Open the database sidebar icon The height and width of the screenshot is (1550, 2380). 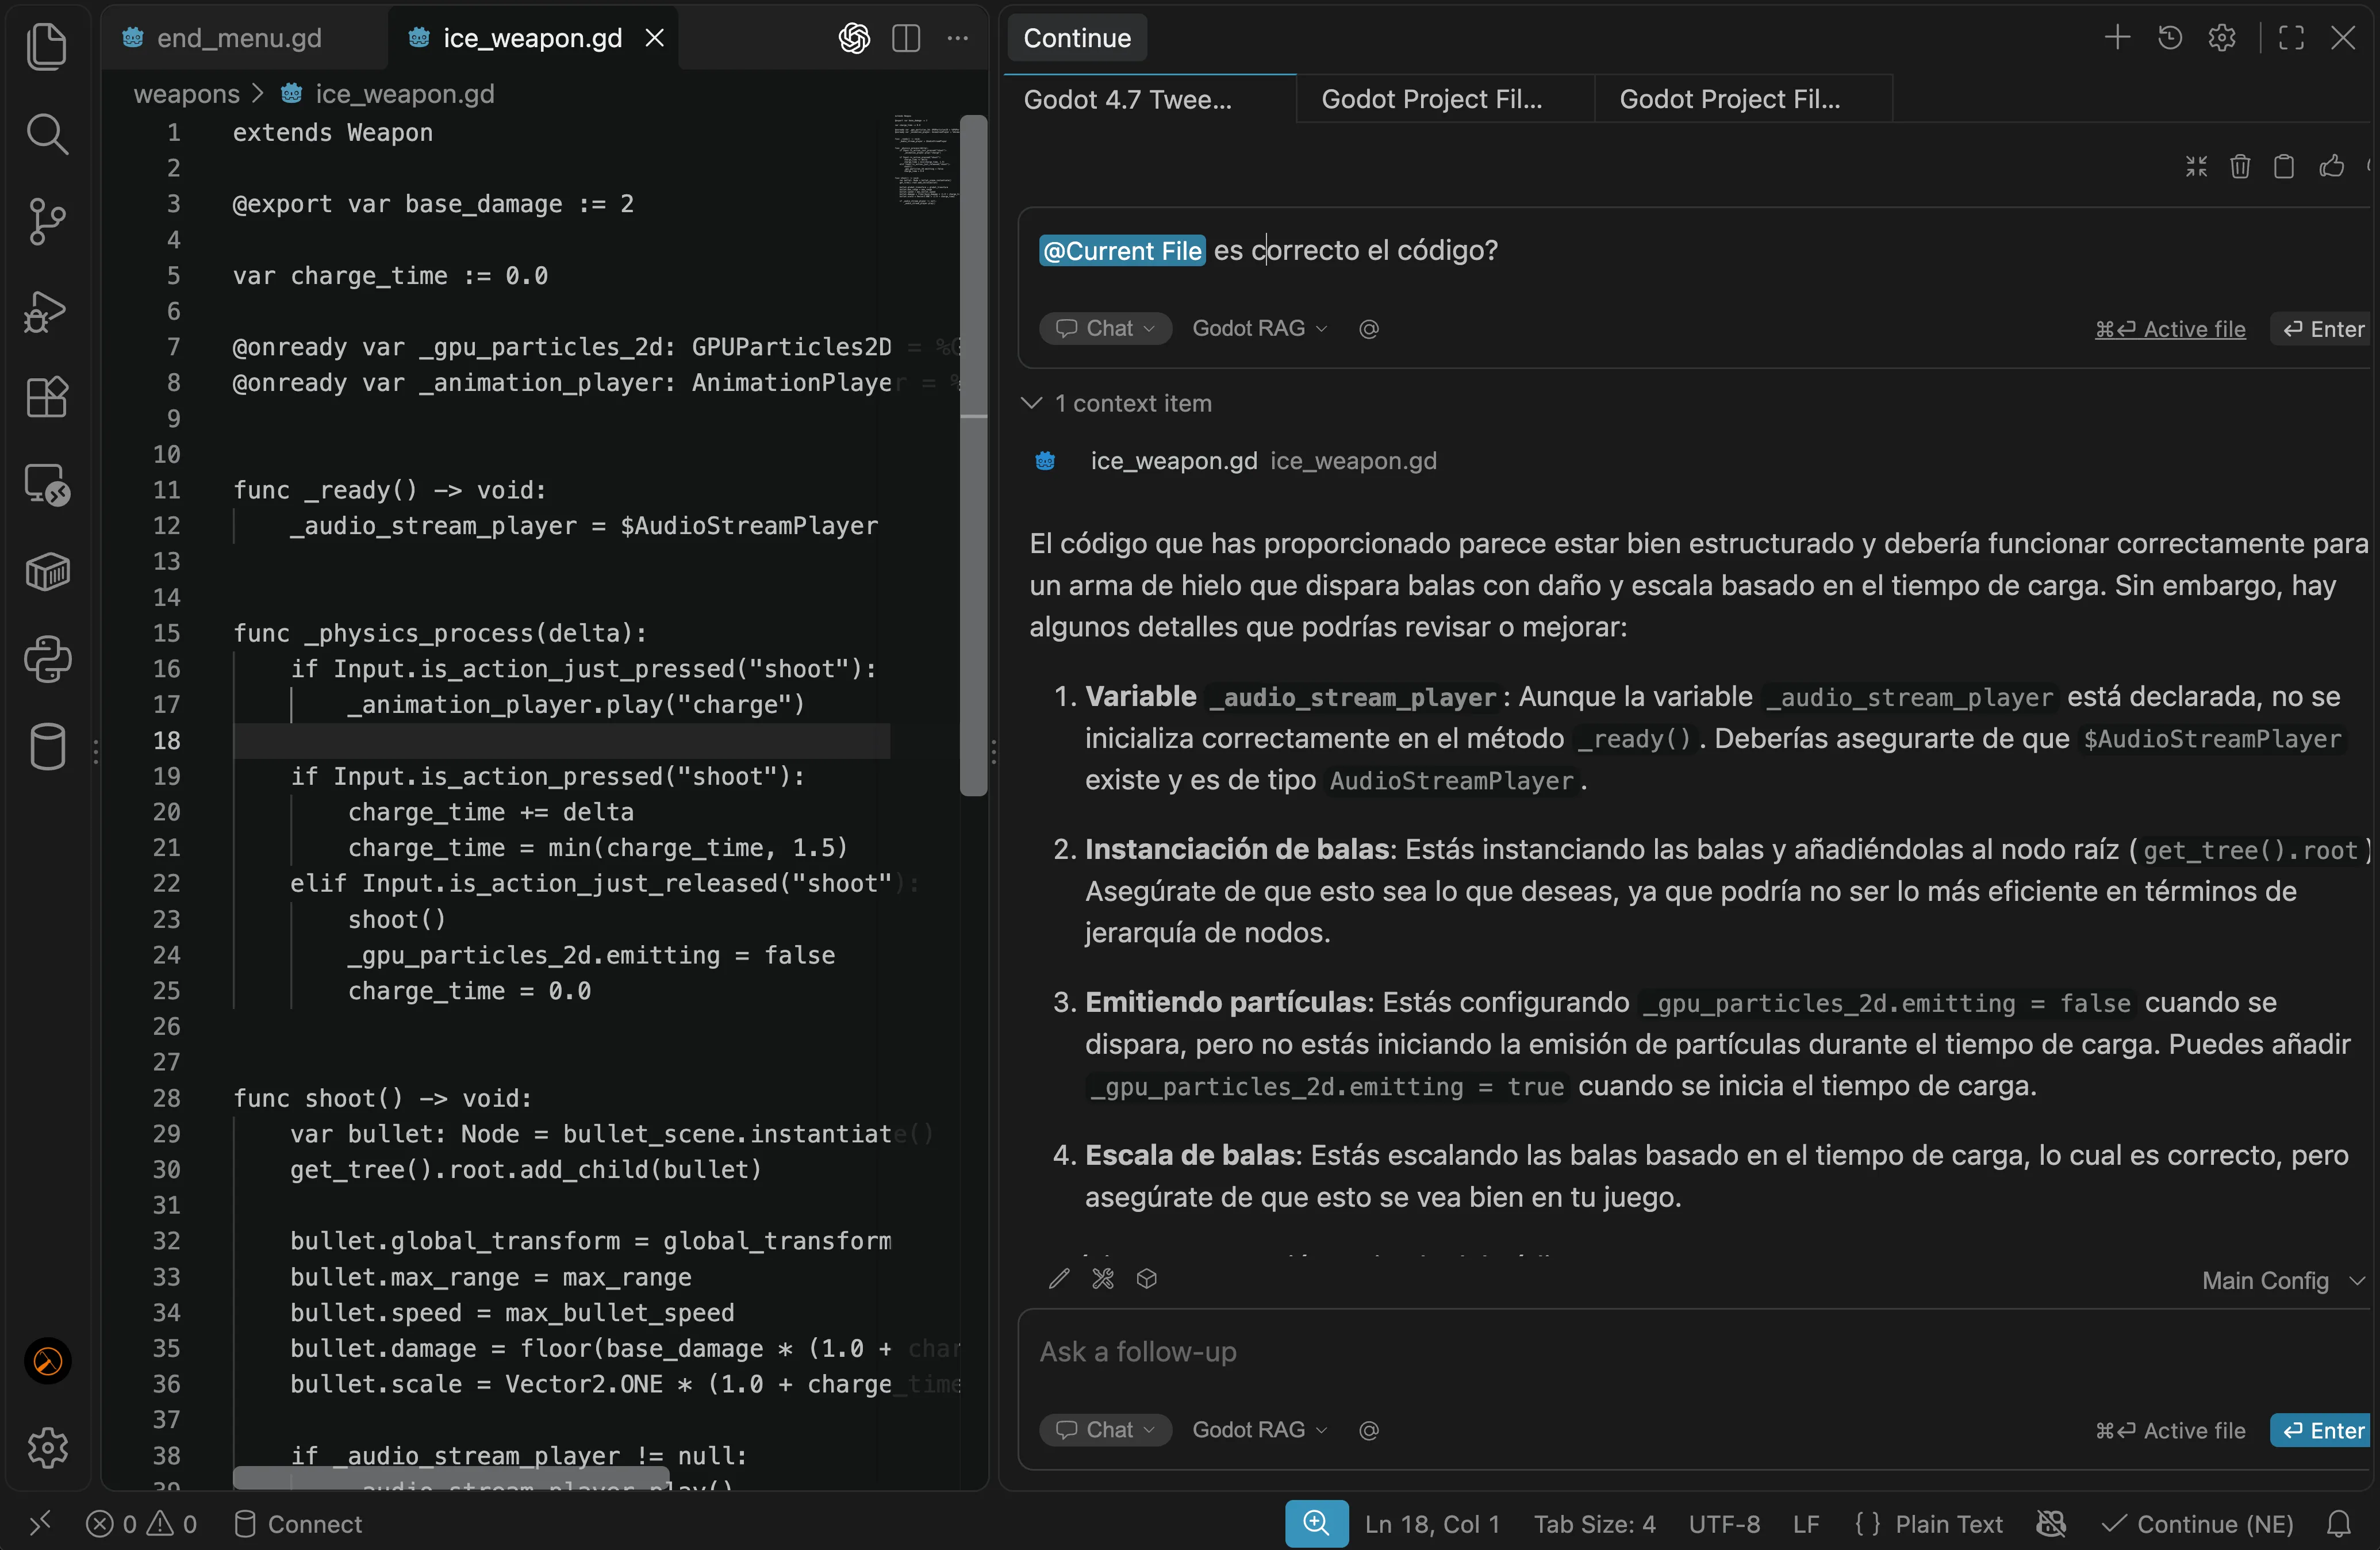point(46,746)
